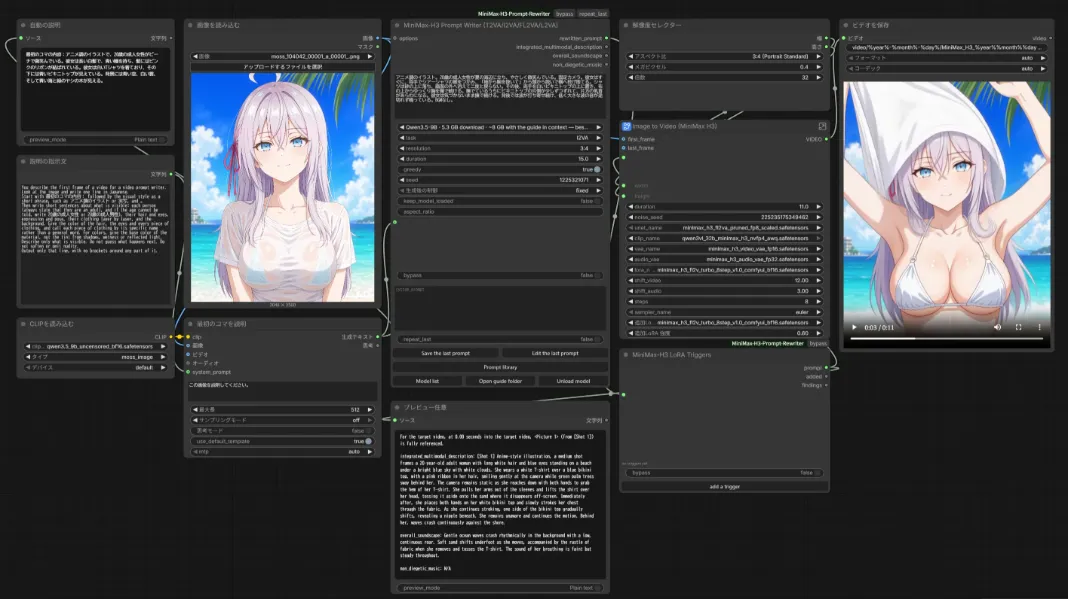Viewport: 1068px width, 599px height.
Task: Collapse the プレビュー任意 node via its dot
Action: (397, 407)
